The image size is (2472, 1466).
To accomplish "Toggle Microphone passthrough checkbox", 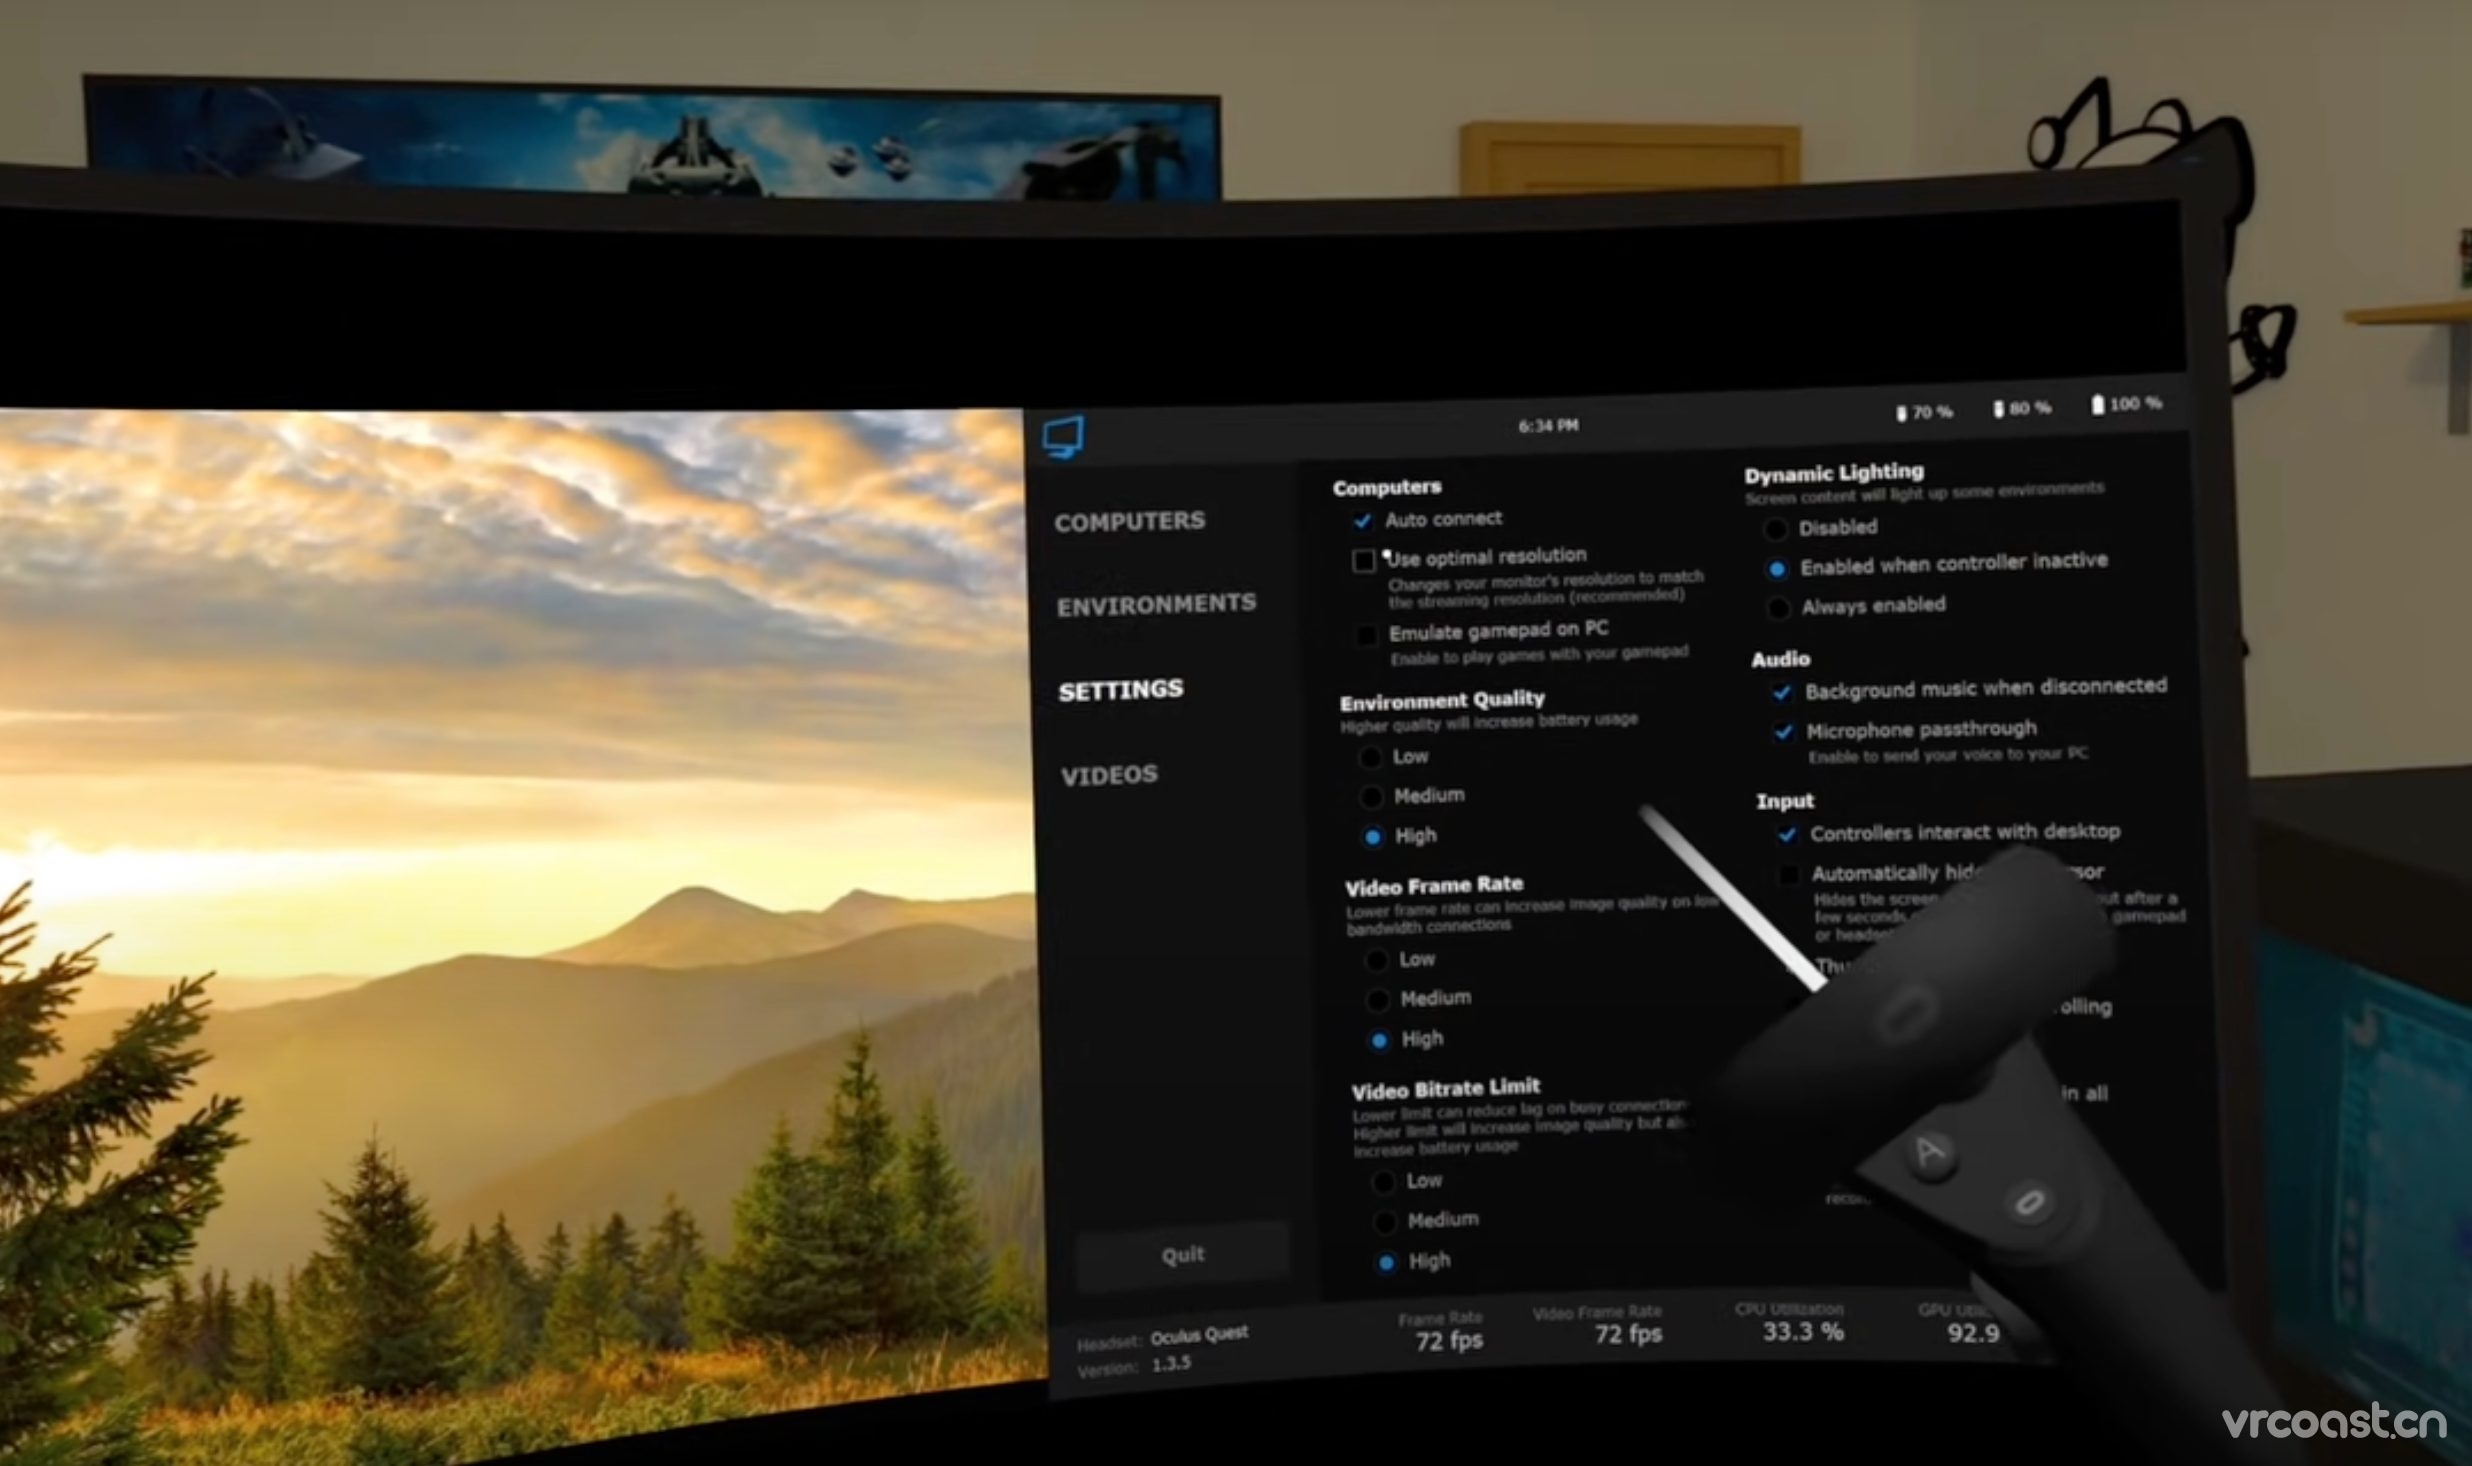I will (1783, 733).
